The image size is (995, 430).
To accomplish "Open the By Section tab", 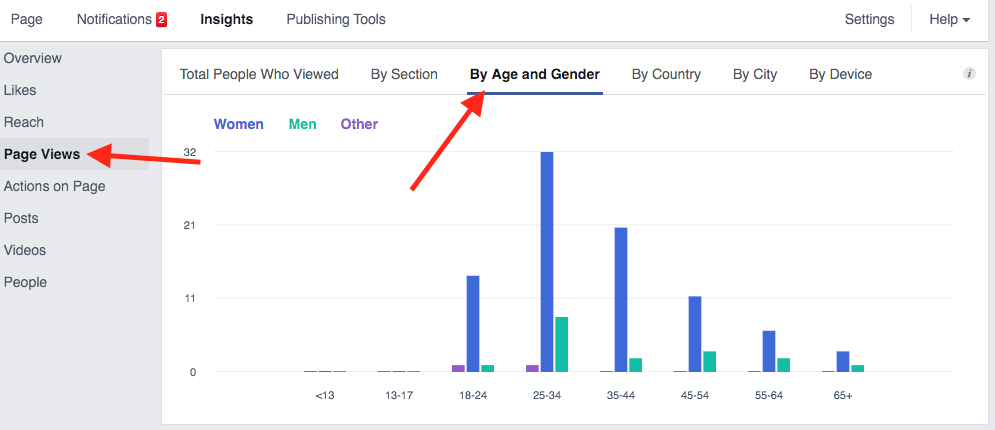I will [404, 74].
